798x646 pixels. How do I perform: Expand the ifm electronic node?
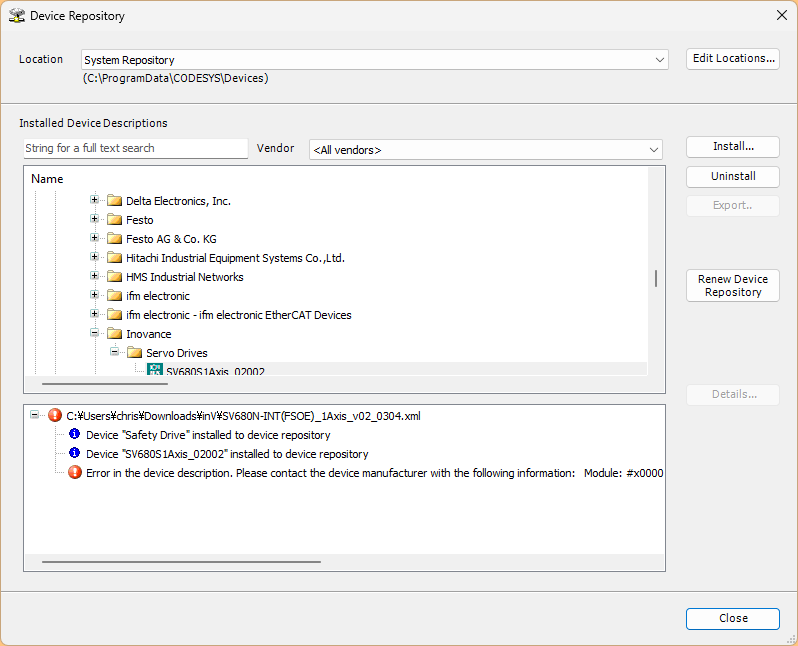(94, 294)
